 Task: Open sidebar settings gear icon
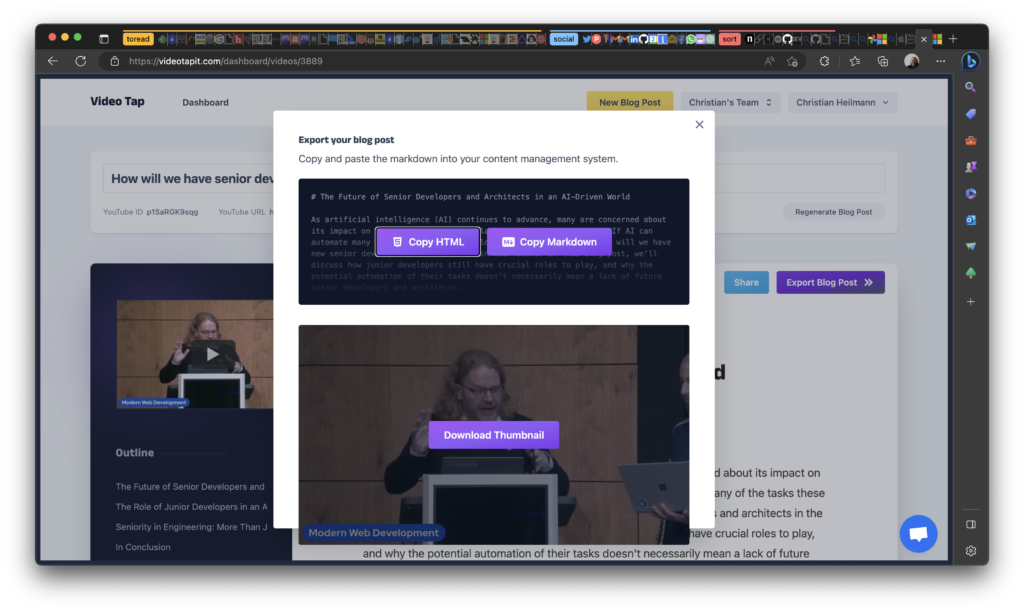click(970, 551)
